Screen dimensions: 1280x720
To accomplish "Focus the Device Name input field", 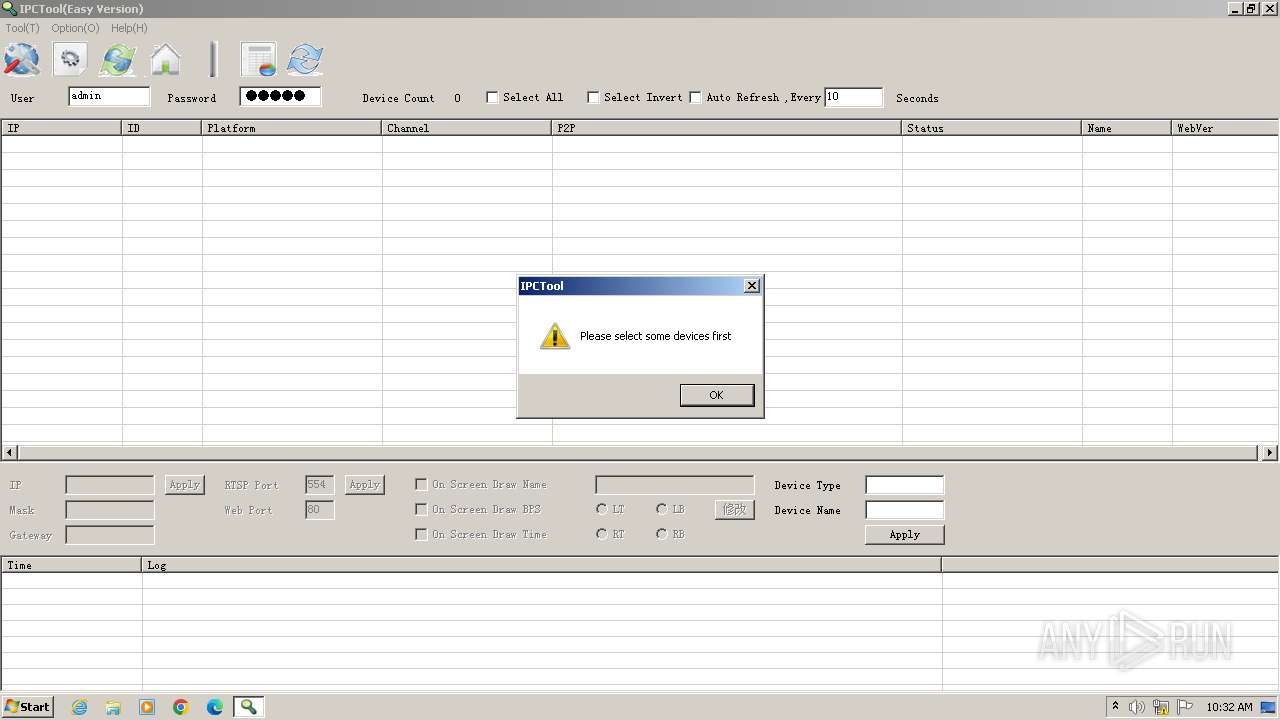I will point(904,510).
